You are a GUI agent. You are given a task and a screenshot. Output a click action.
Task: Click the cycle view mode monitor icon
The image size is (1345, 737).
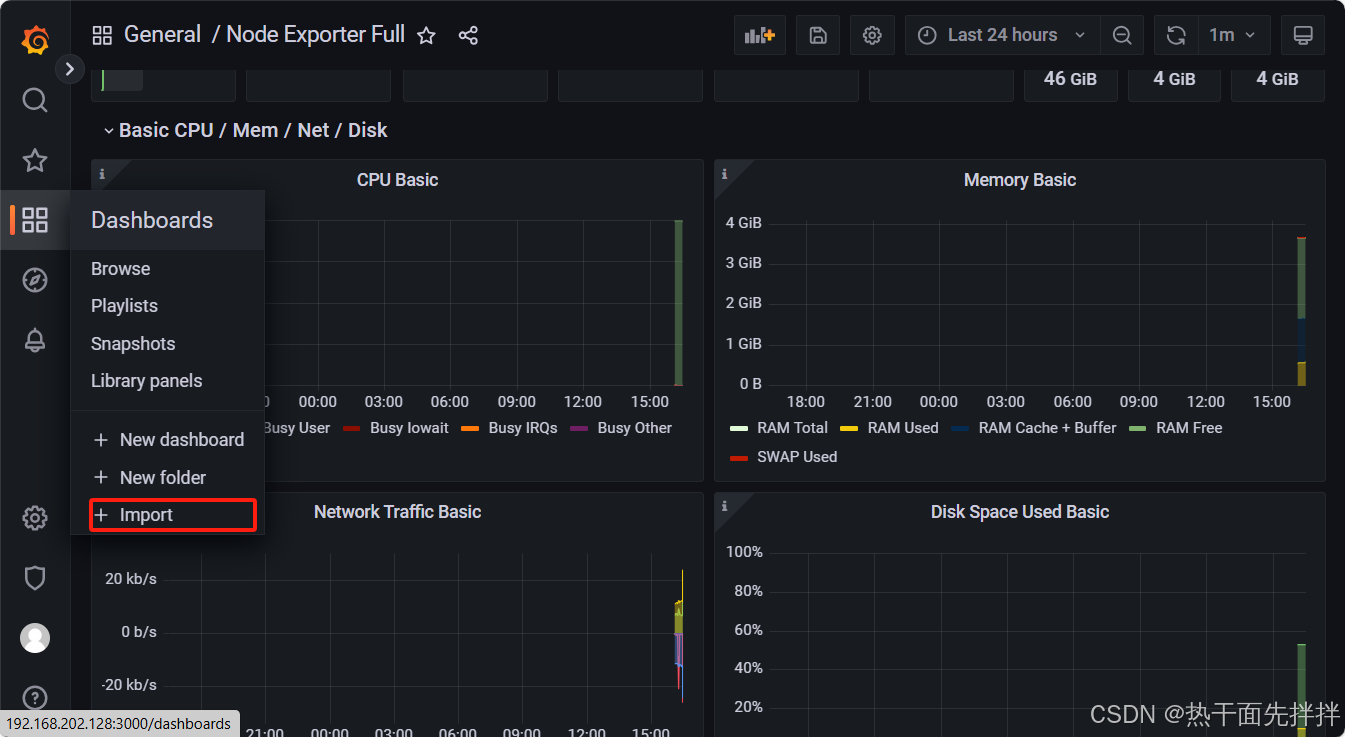(x=1303, y=35)
